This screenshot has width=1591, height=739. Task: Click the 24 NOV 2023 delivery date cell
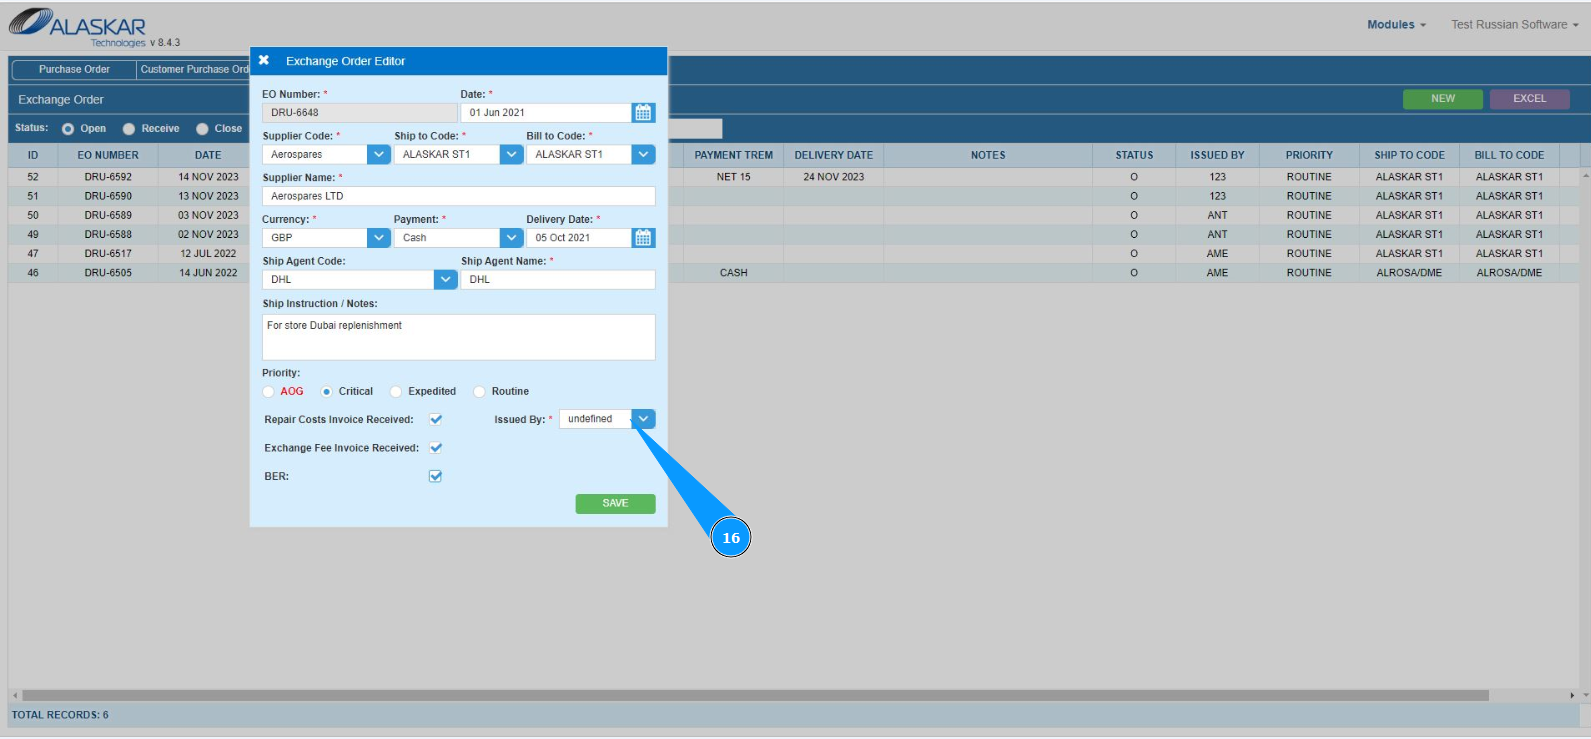coord(834,177)
